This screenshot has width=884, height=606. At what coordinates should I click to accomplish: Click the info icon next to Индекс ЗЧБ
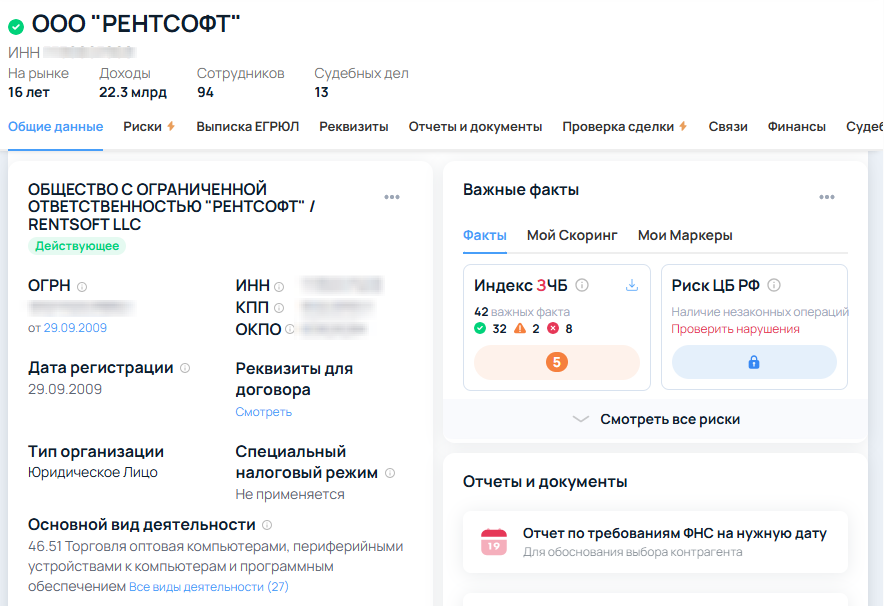(582, 285)
